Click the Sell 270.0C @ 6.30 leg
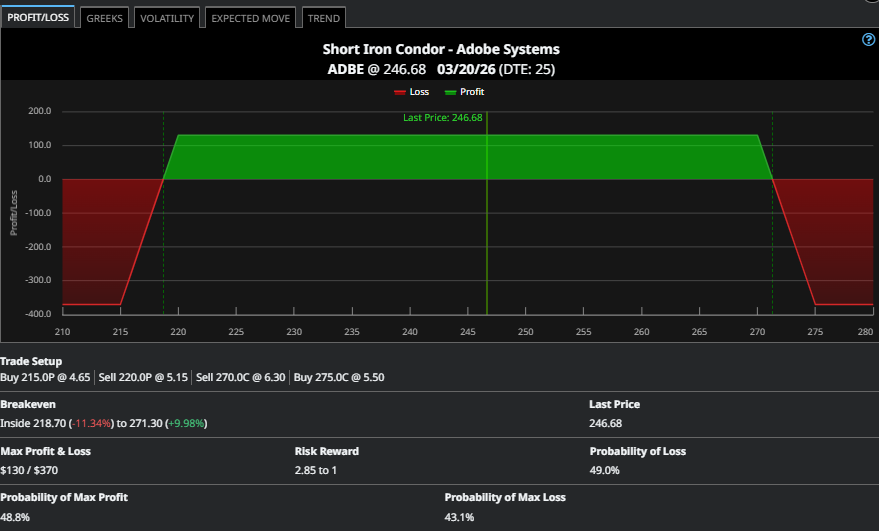Image resolution: width=879 pixels, height=531 pixels. pos(241,377)
